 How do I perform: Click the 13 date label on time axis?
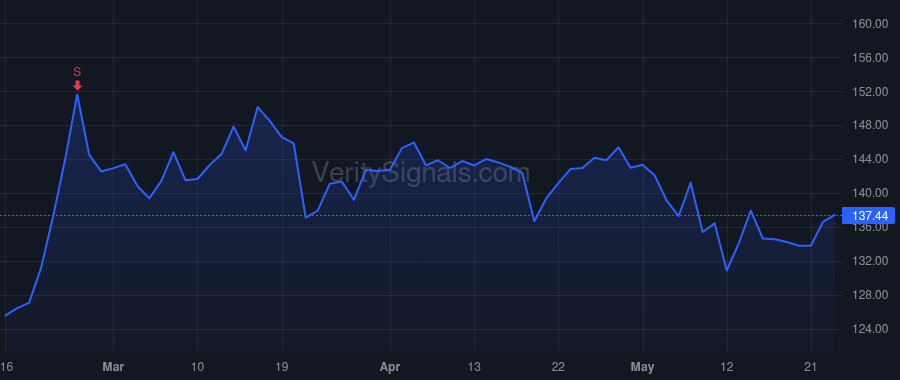(x=474, y=367)
